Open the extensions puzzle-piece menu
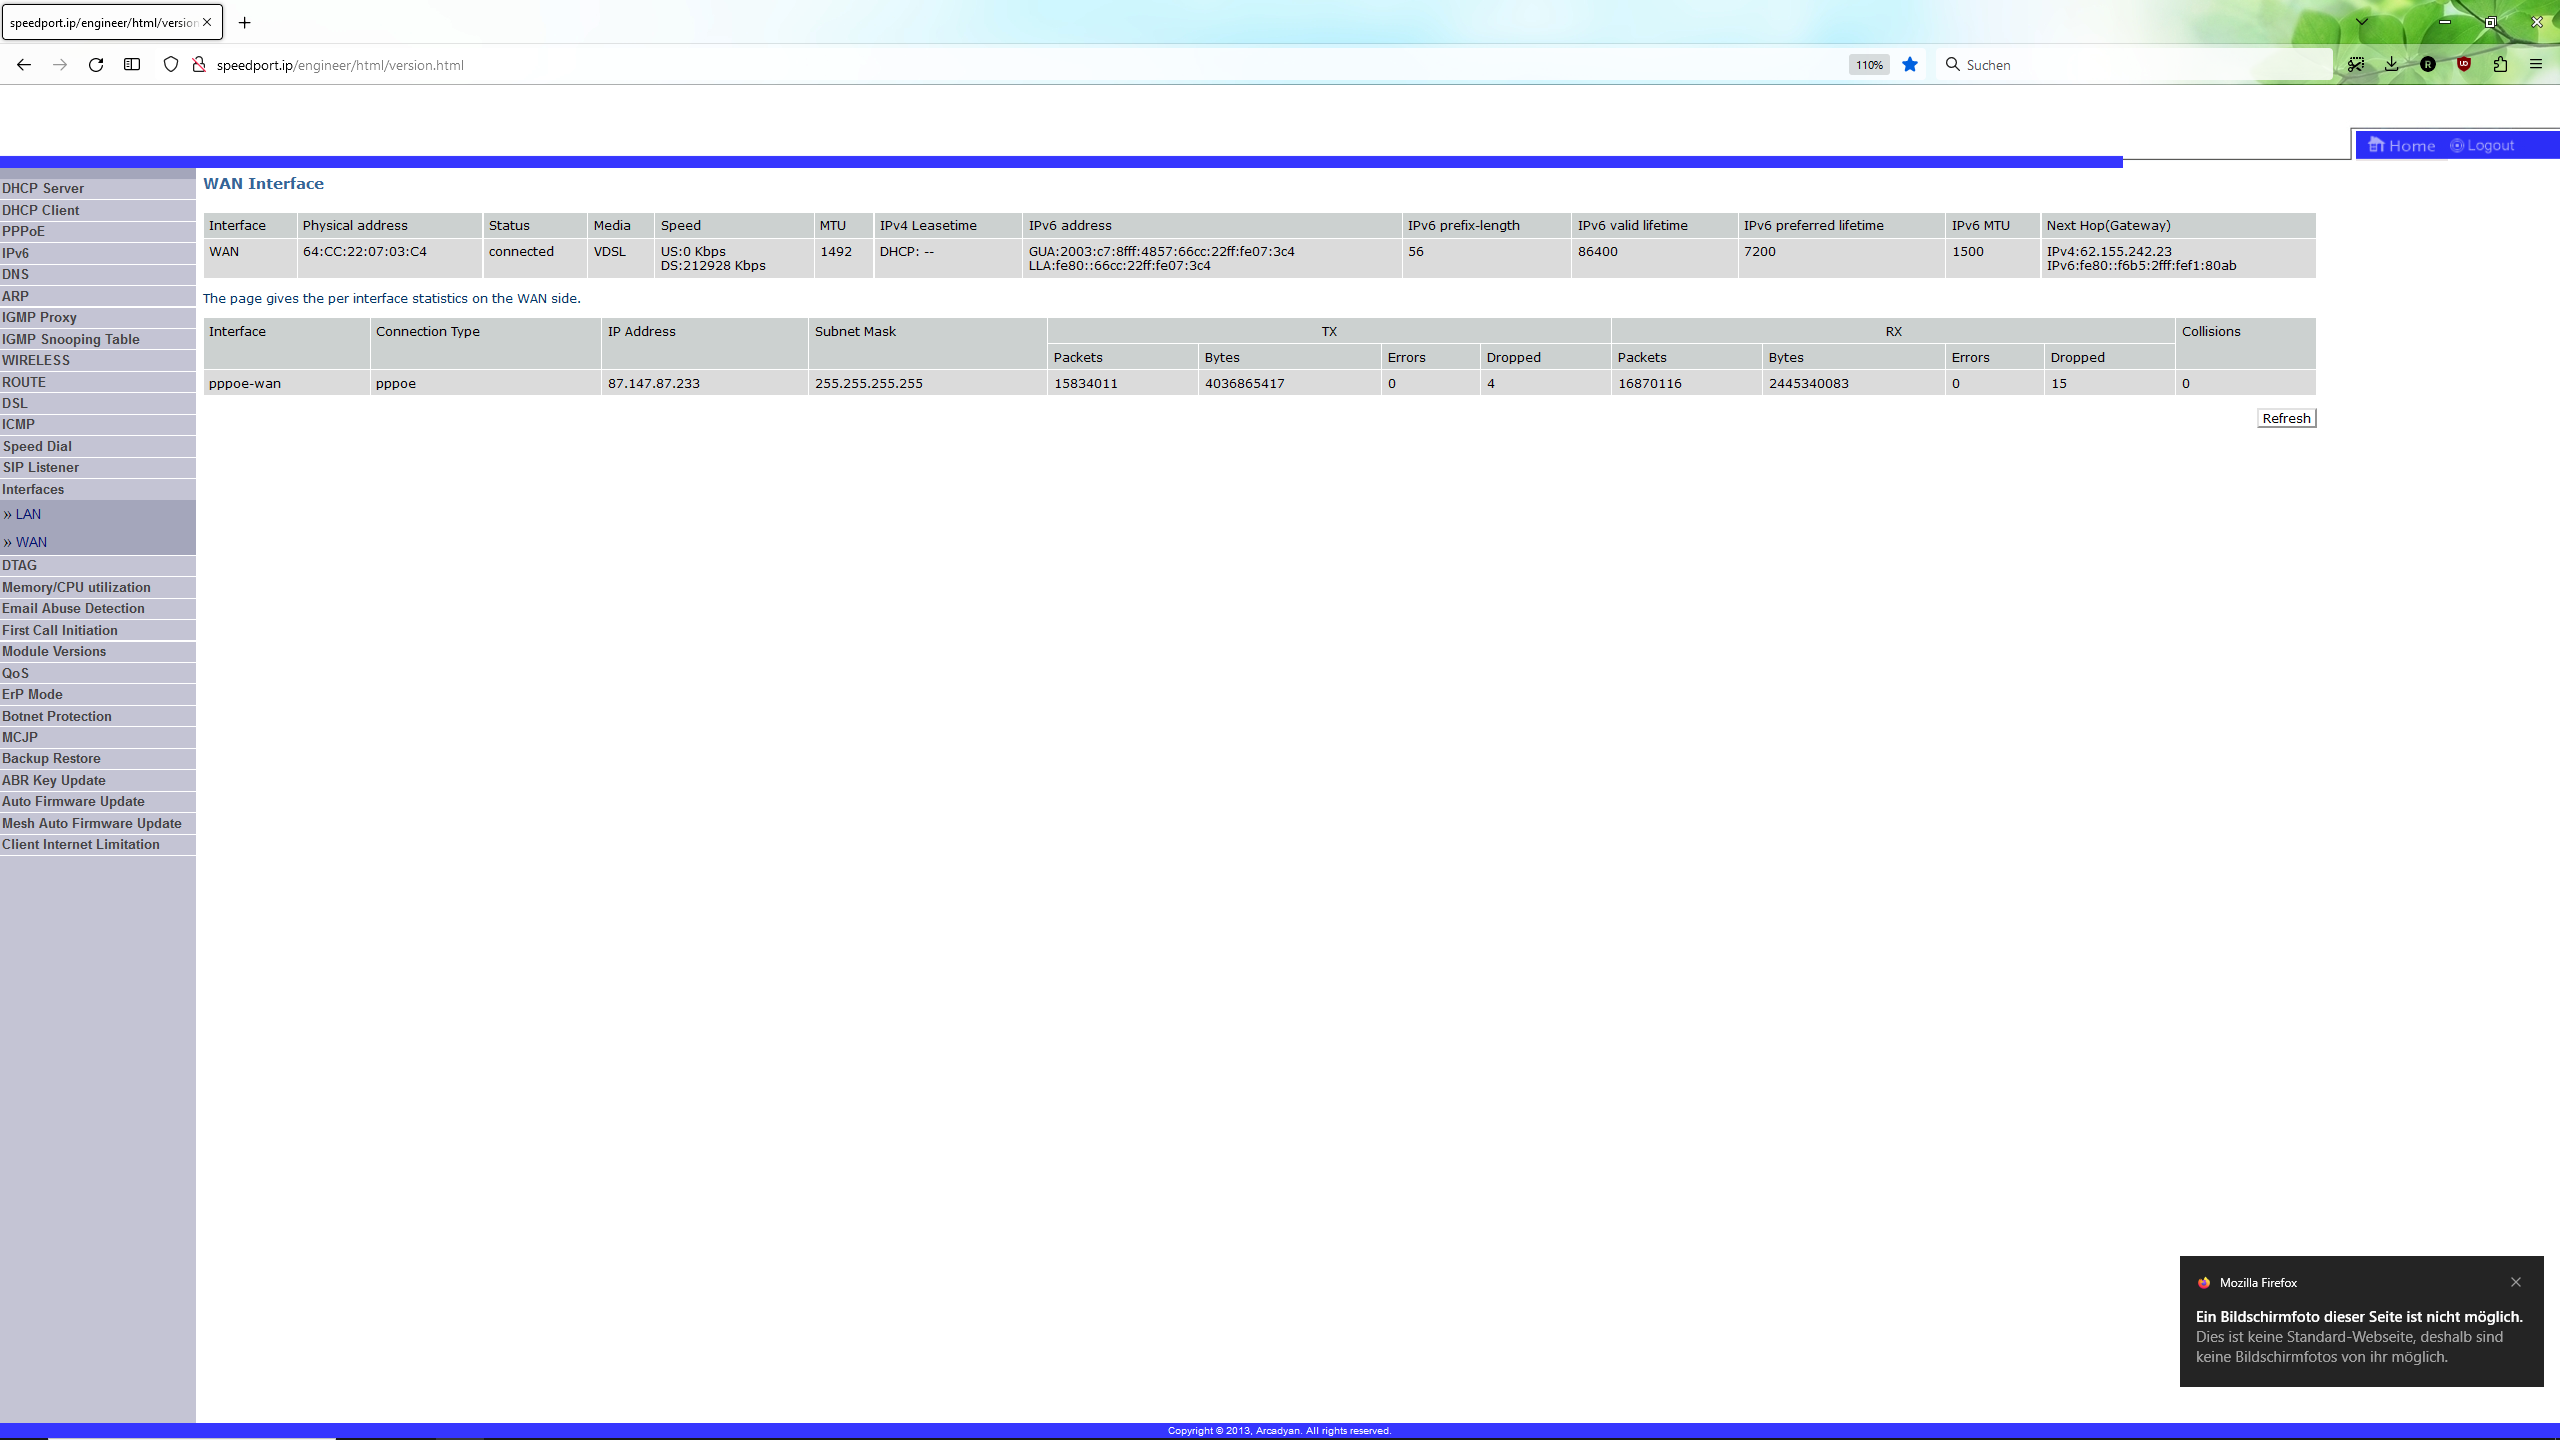This screenshot has width=2560, height=1440. (2500, 65)
